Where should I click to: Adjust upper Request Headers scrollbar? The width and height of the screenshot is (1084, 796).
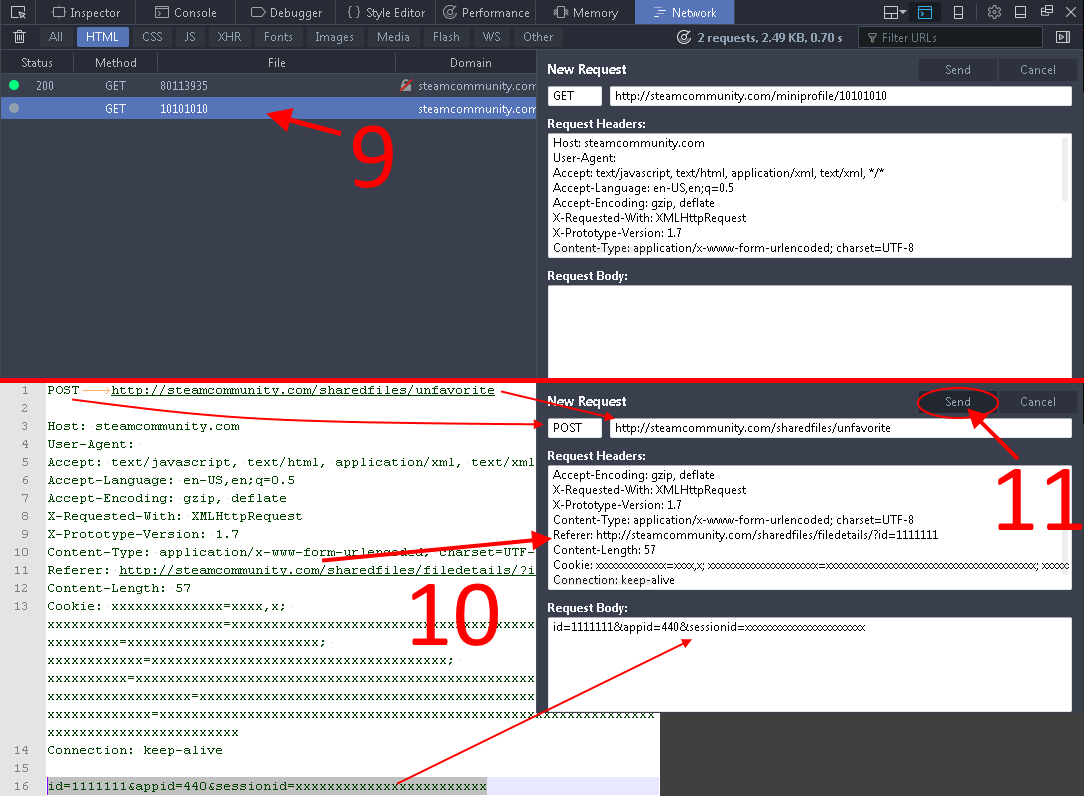tap(1065, 169)
